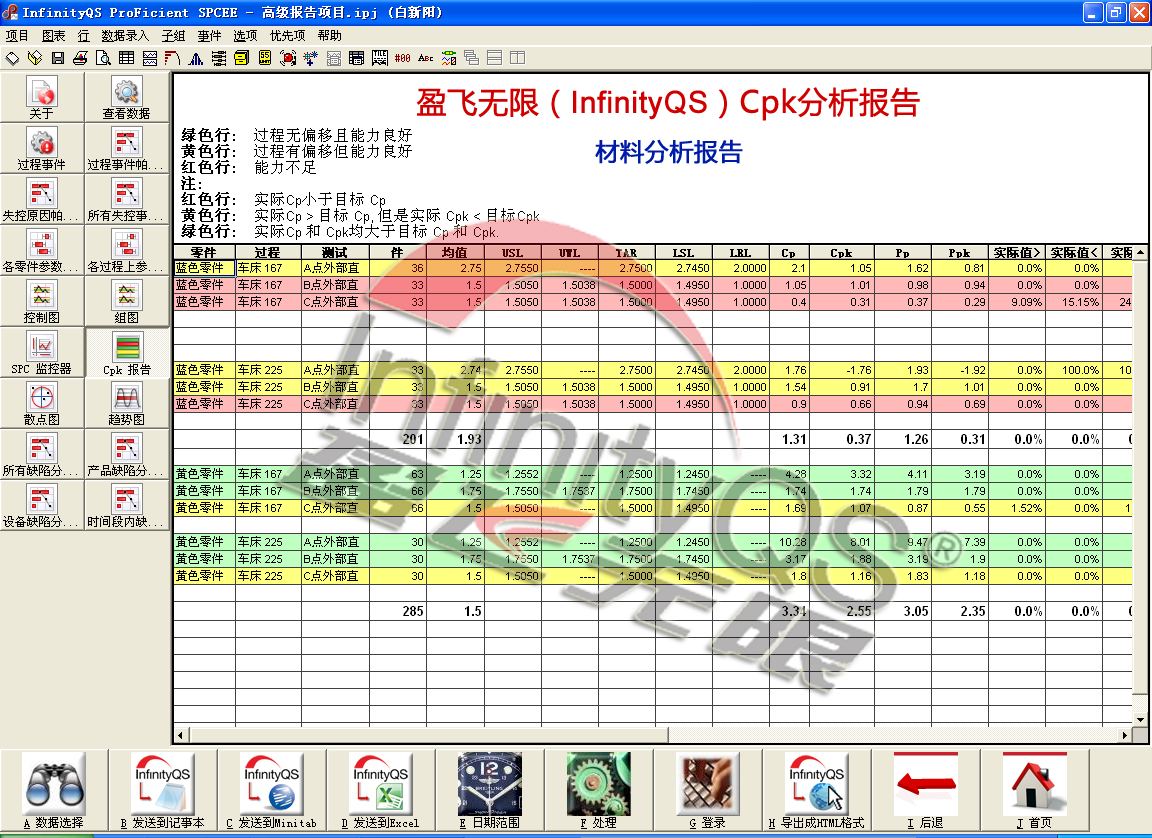Image resolution: width=1152 pixels, height=838 pixels.
Task: Open 查看数据 to view data
Action: [x=126, y=97]
